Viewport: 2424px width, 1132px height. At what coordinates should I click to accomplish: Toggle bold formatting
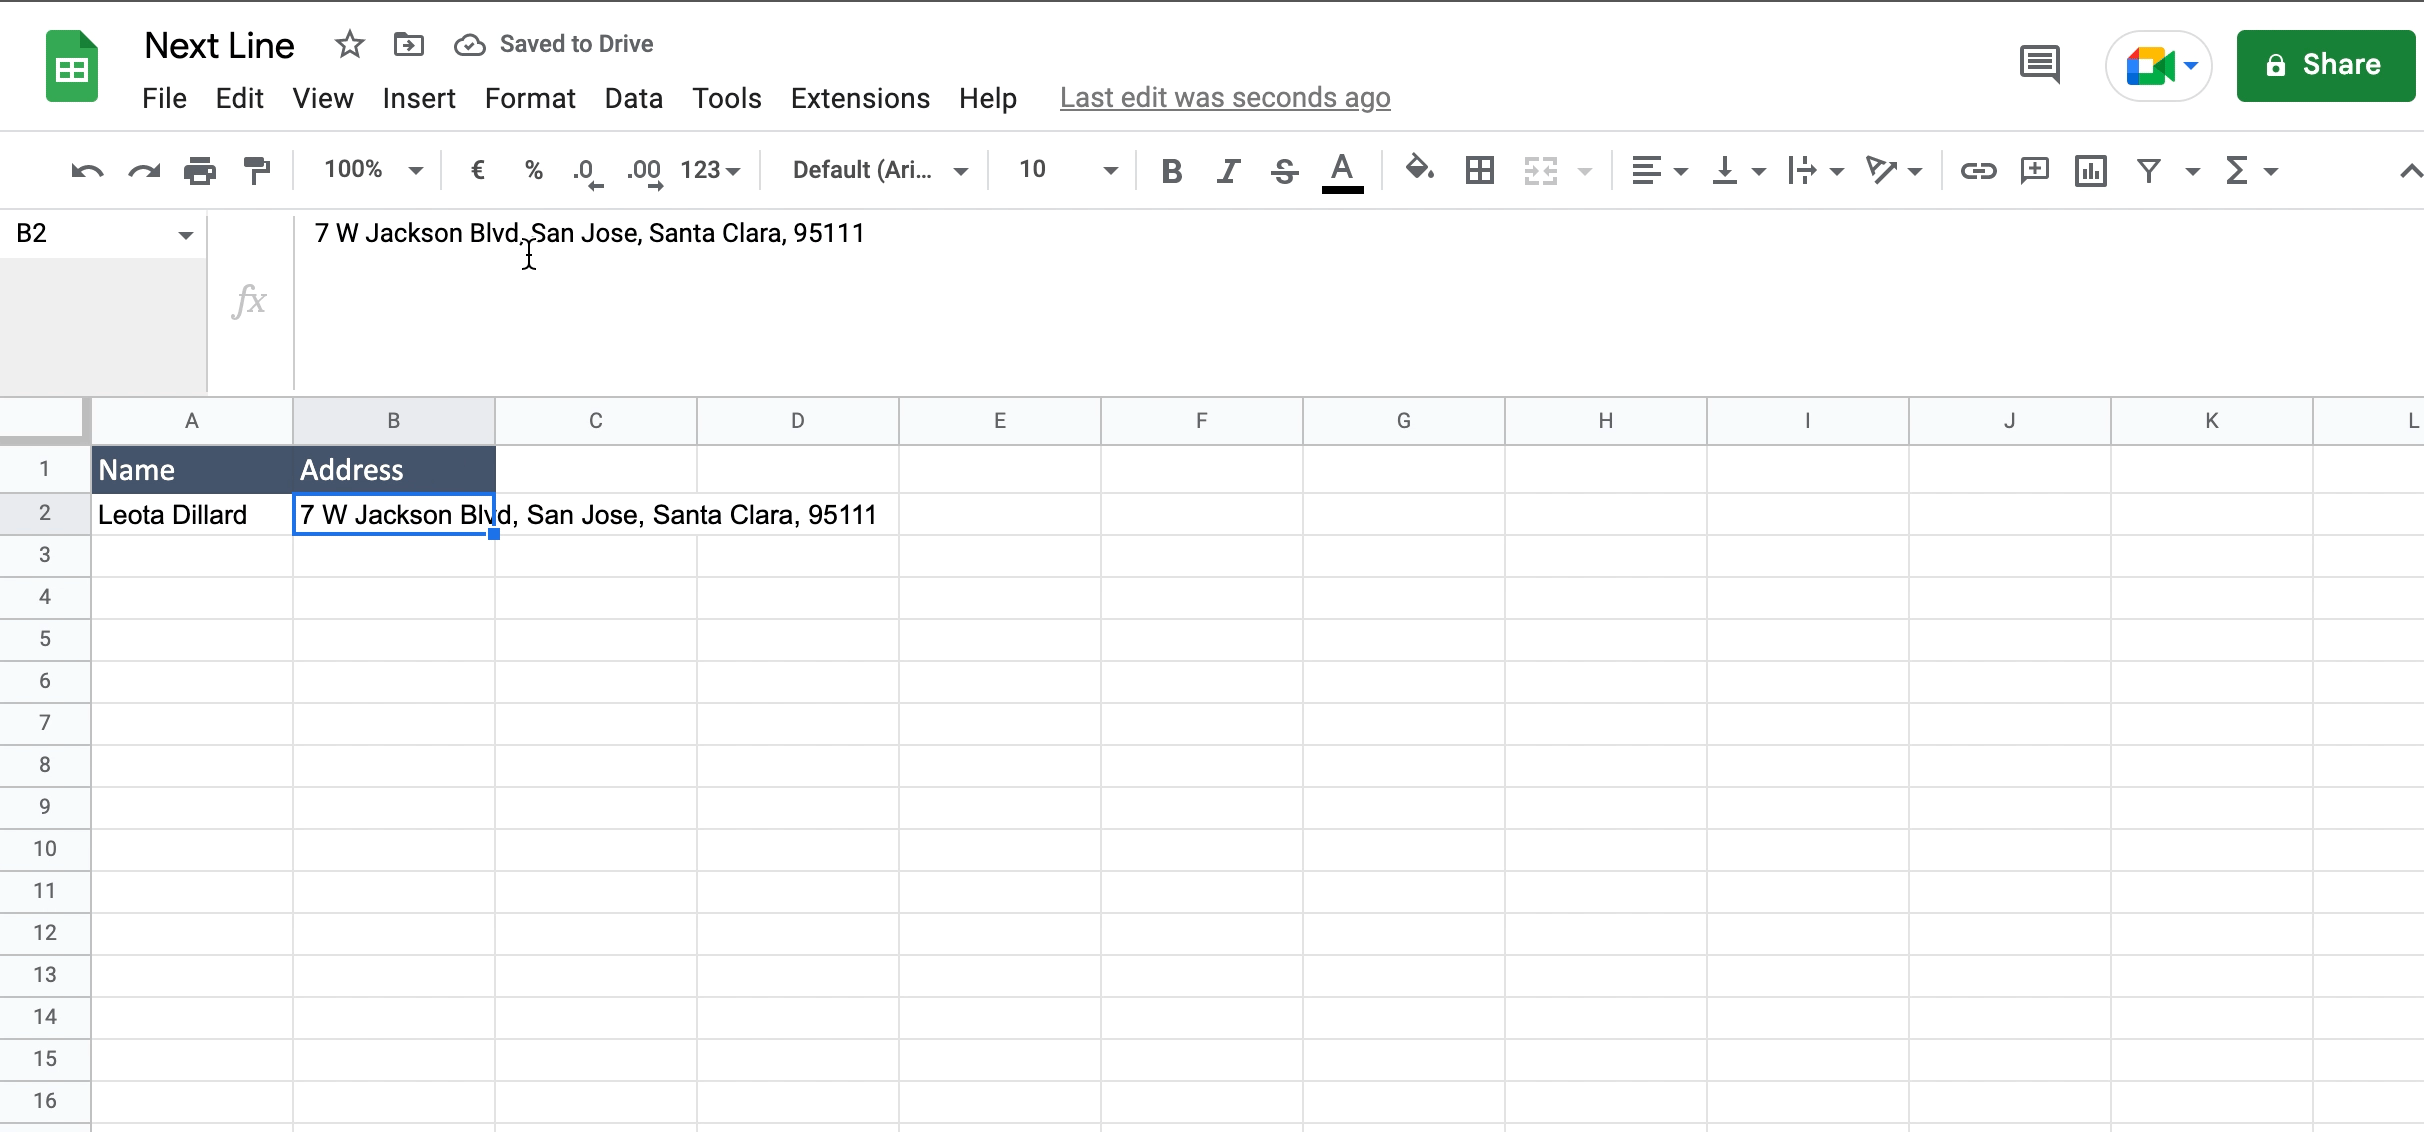[x=1171, y=171]
